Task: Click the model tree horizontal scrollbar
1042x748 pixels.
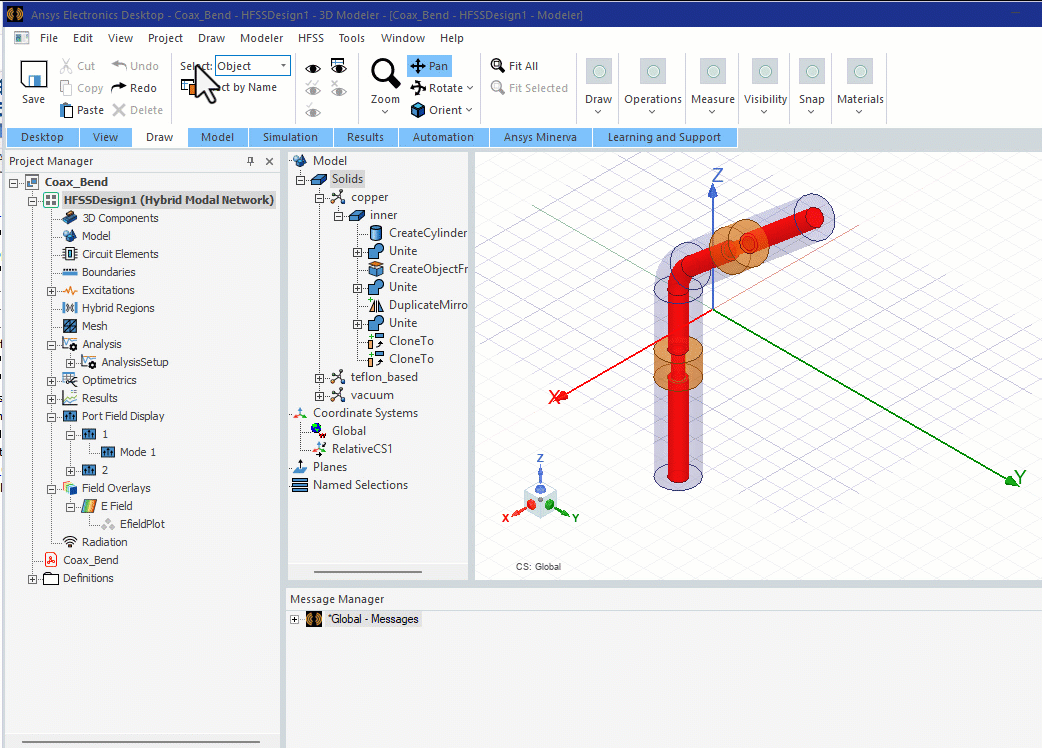Action: [x=367, y=571]
